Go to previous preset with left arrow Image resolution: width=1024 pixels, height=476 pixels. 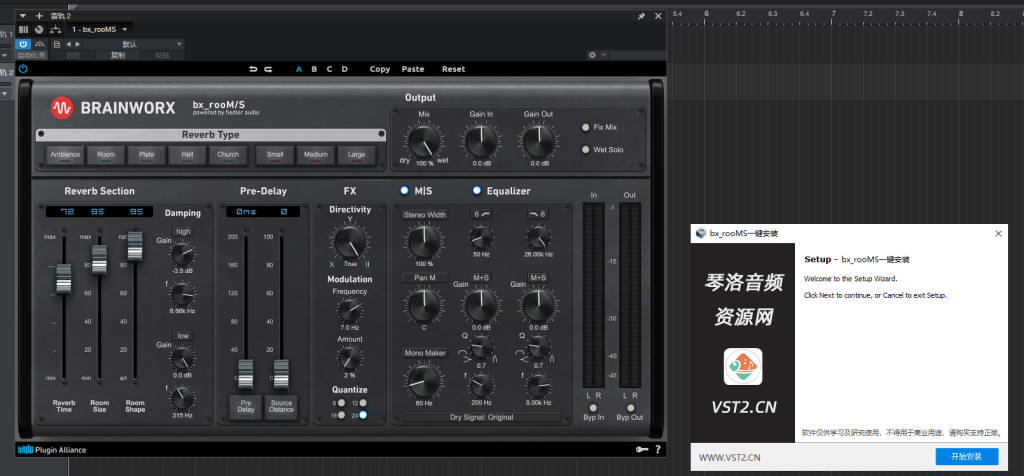68,44
